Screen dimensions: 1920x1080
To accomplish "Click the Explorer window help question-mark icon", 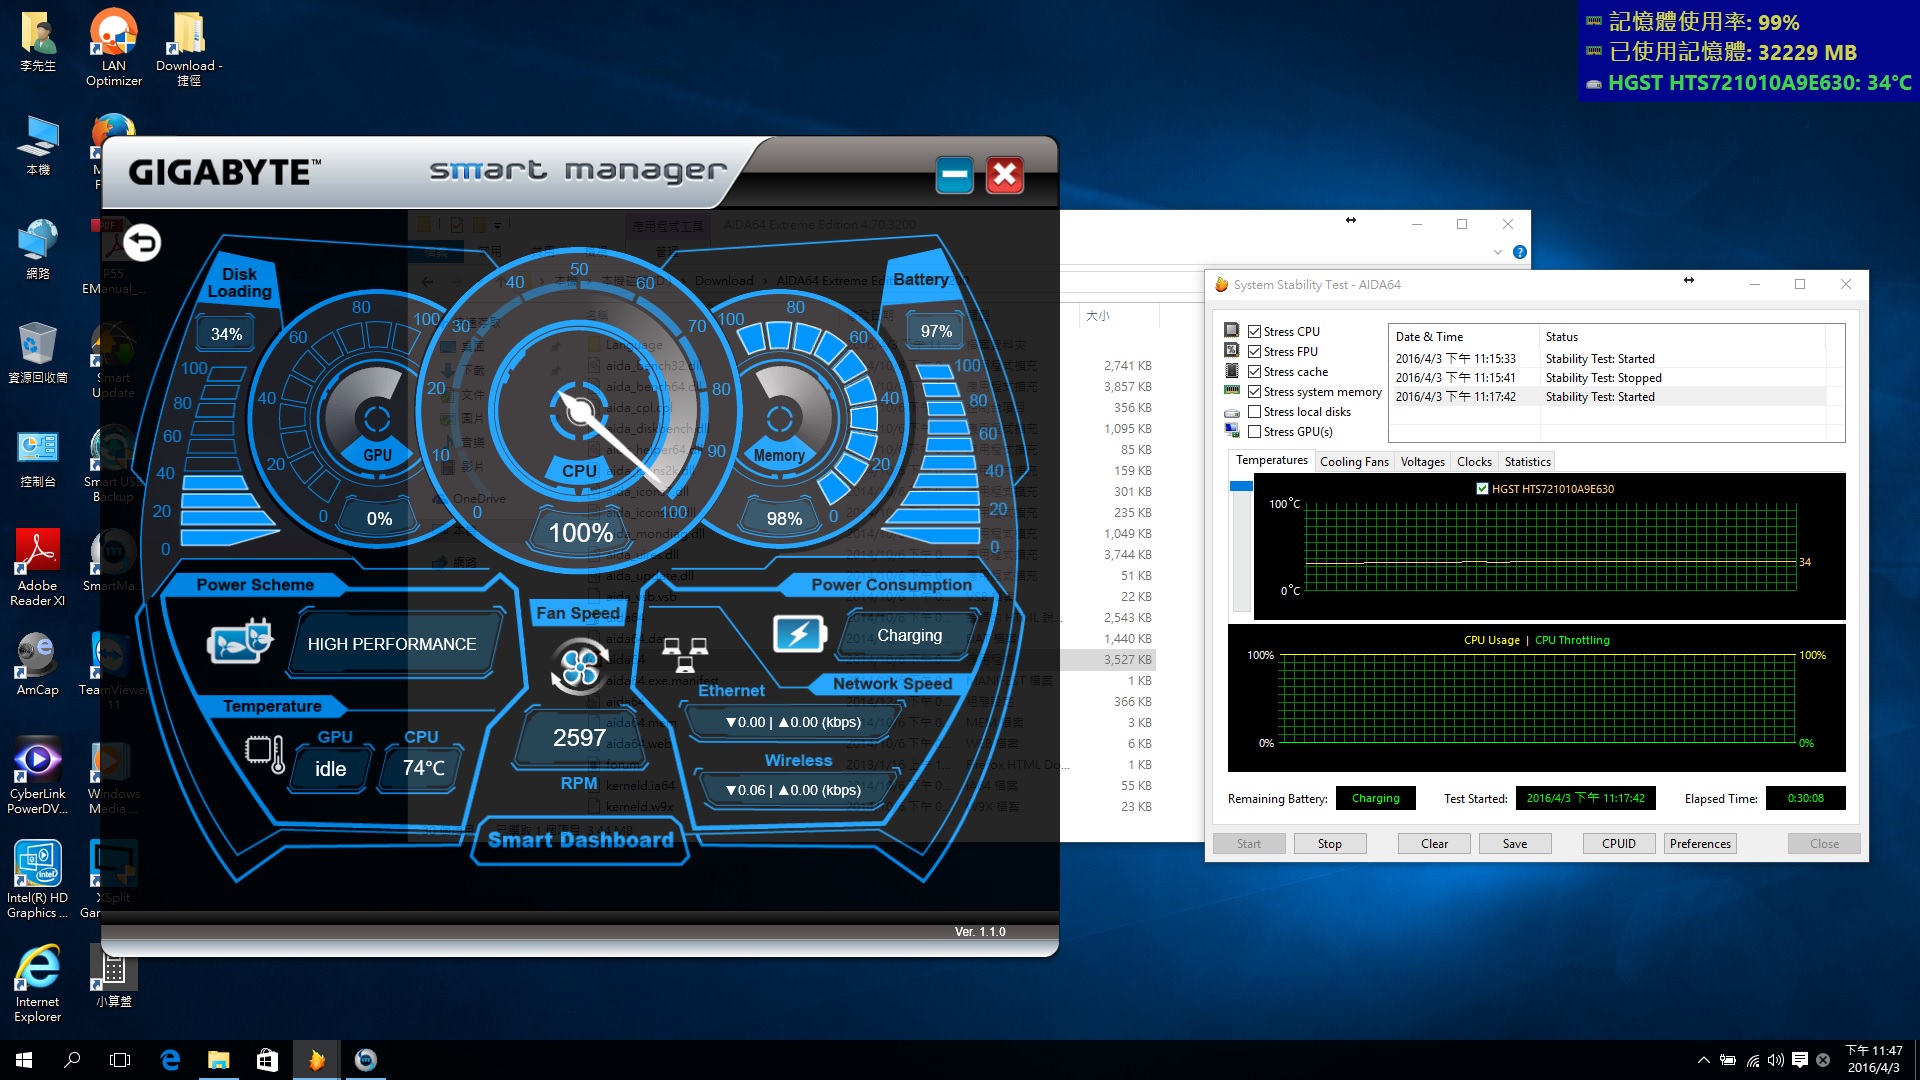I will pos(1520,252).
